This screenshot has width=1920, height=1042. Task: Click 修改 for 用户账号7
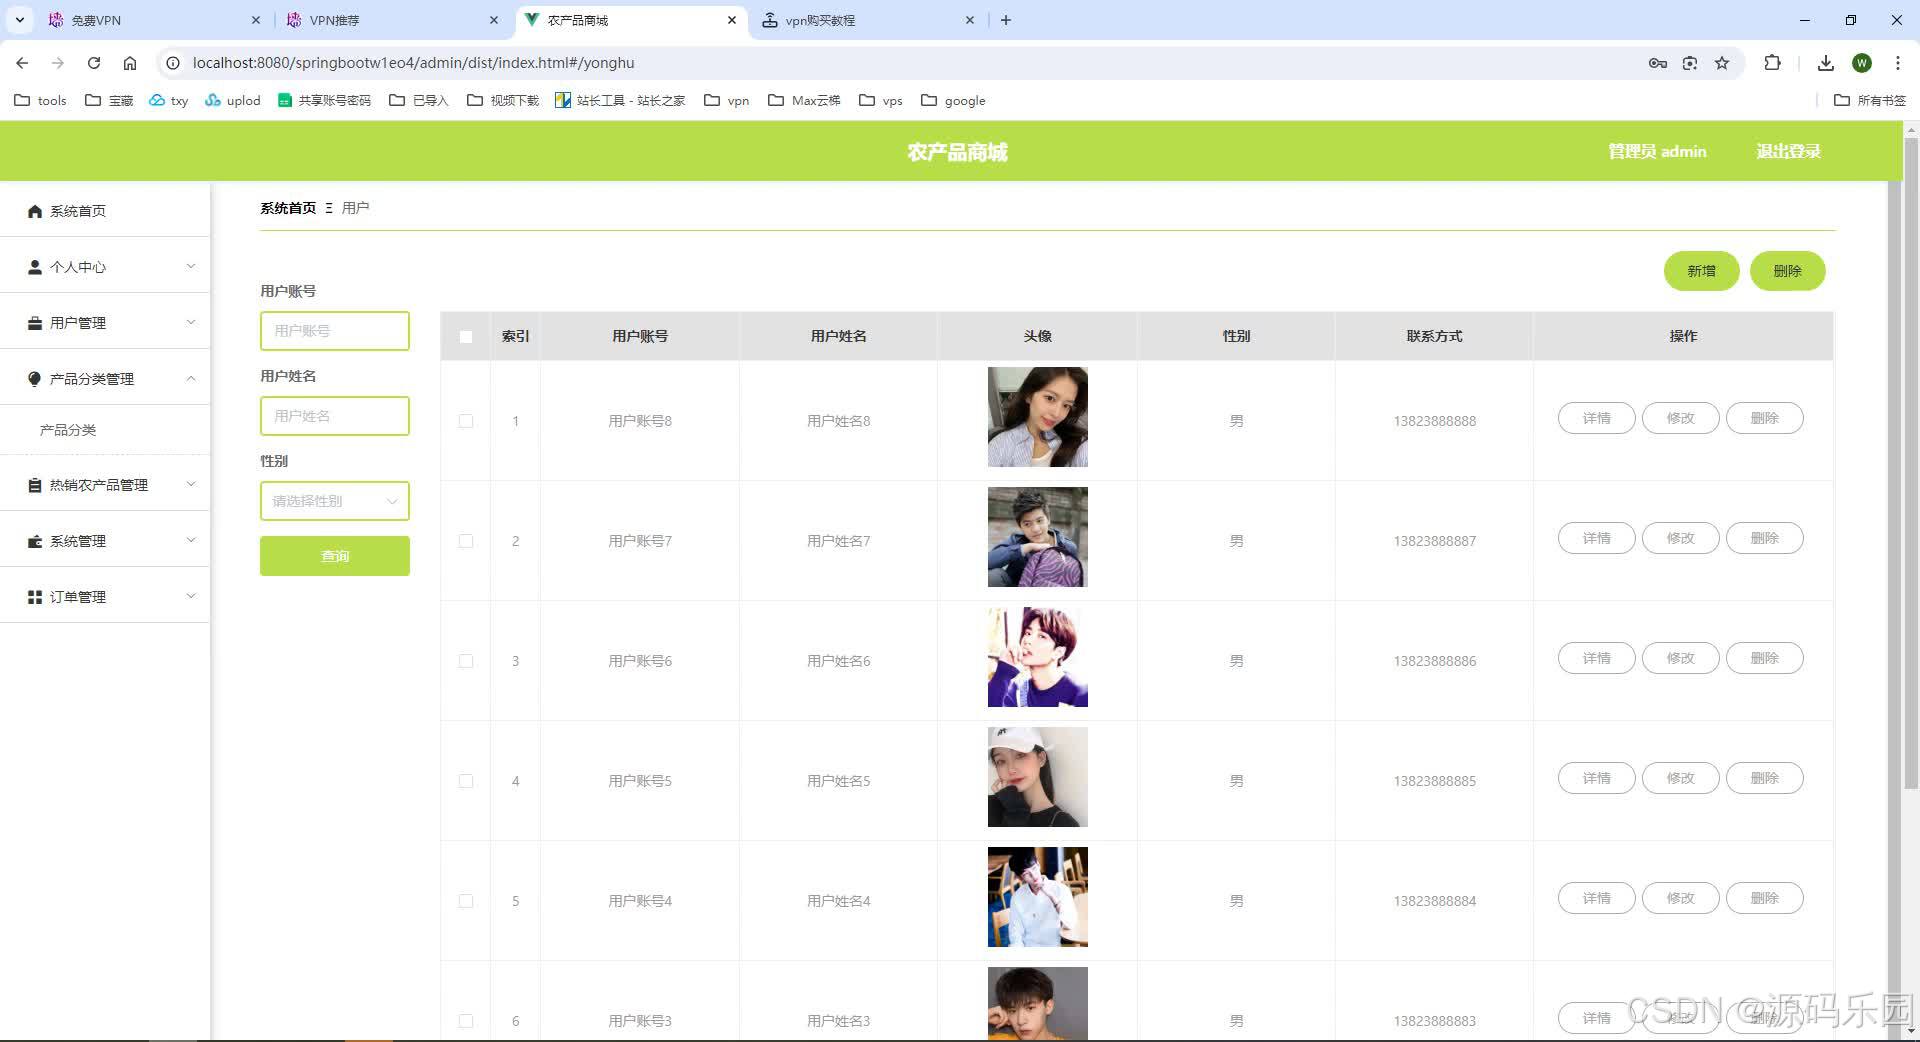pyautogui.click(x=1679, y=538)
